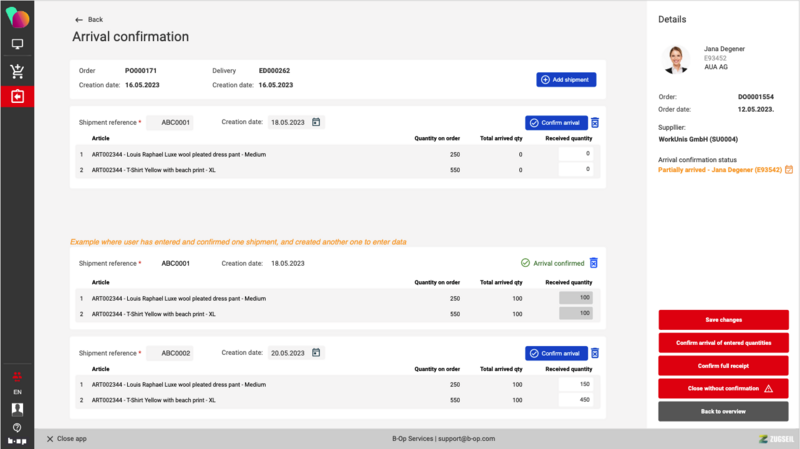Edit received quantity 450 in ABC0002 shipment

click(576, 400)
